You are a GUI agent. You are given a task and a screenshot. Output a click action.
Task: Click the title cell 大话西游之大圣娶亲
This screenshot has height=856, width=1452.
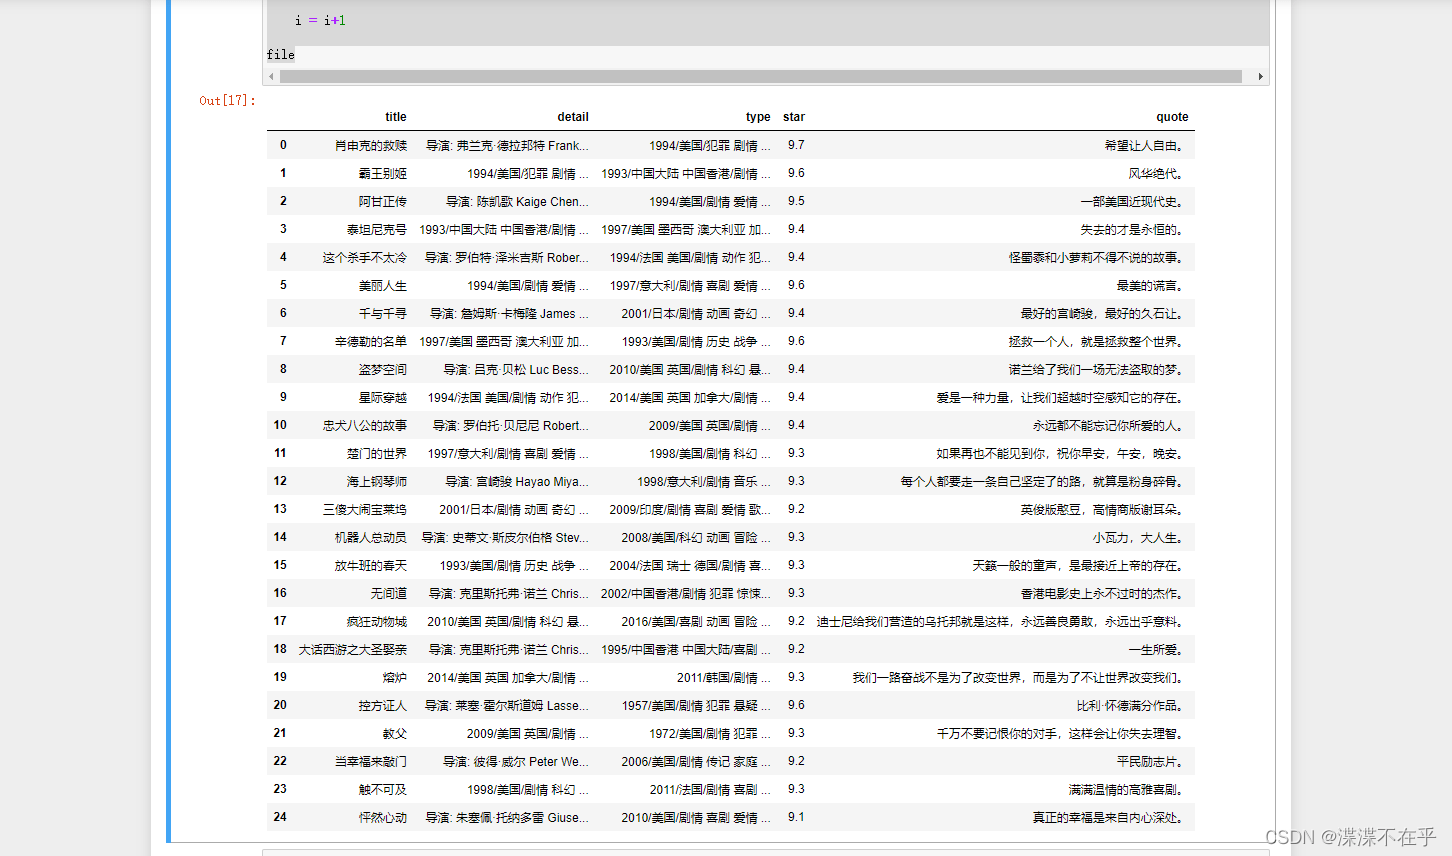(x=353, y=649)
